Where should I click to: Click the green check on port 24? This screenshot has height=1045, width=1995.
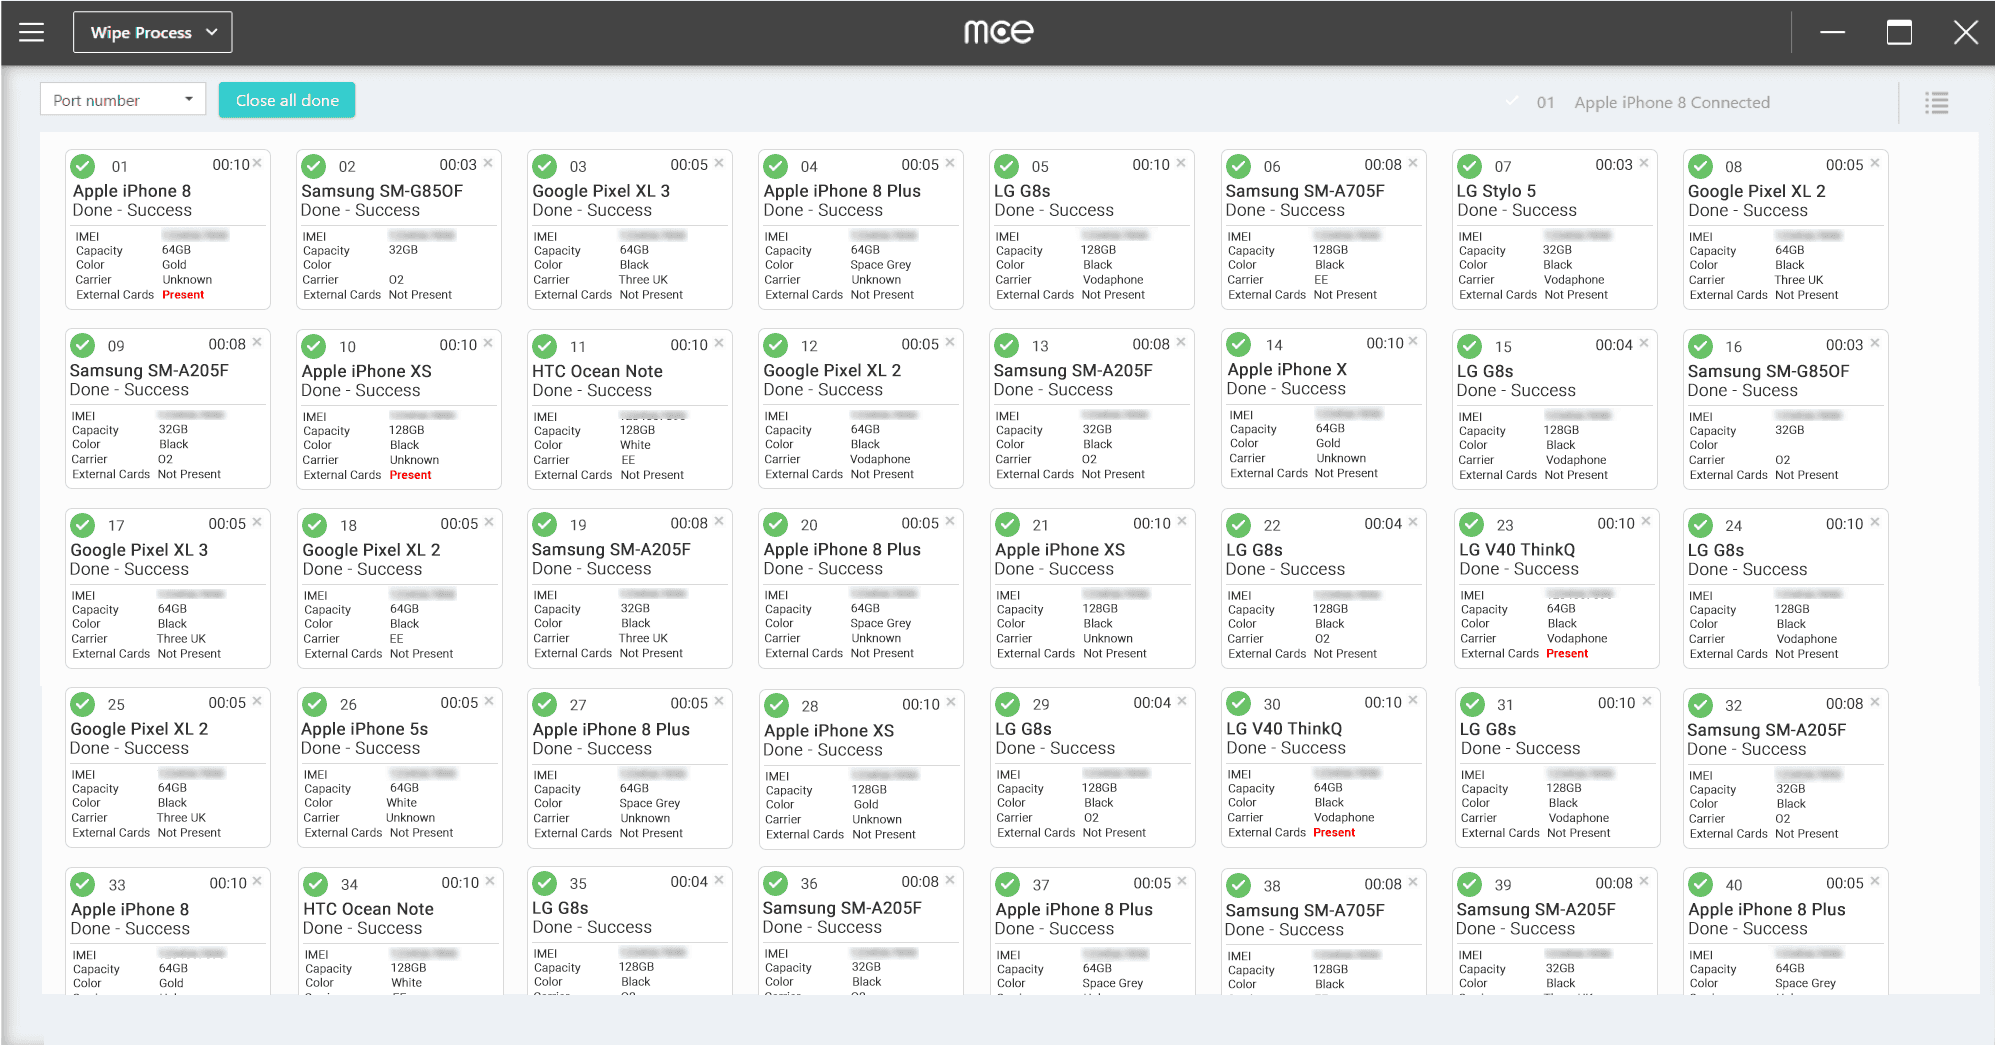point(1700,525)
